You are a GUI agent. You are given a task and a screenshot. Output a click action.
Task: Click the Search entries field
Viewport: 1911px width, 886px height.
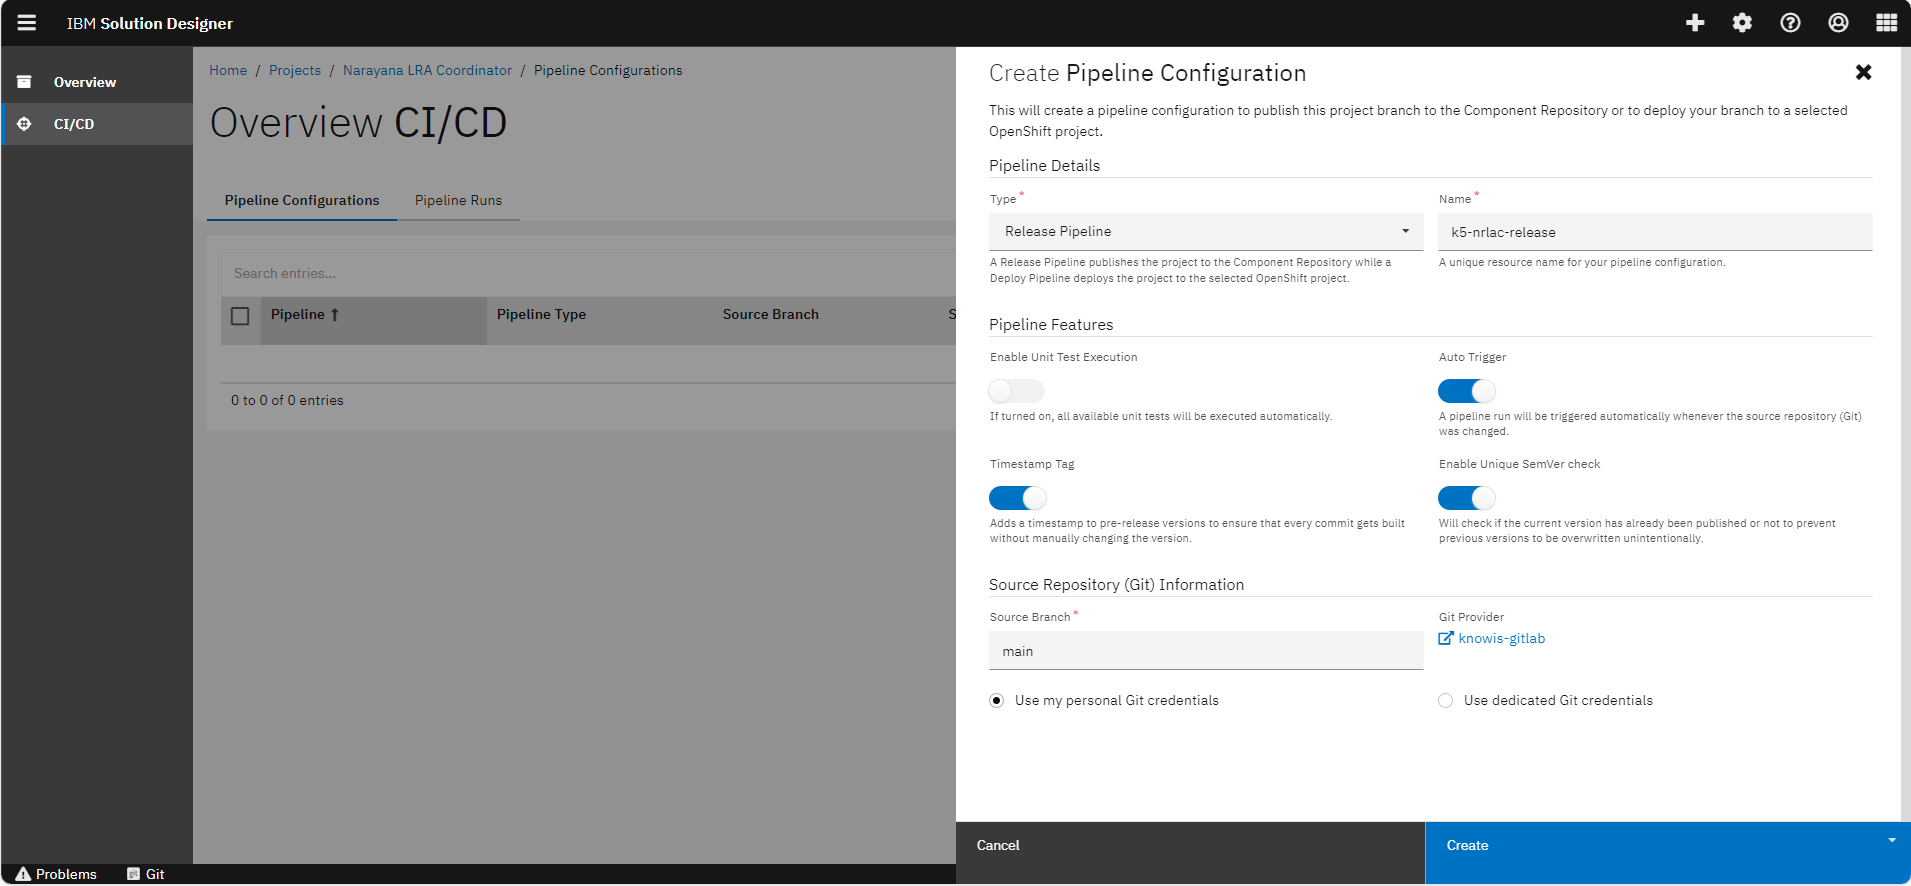588,273
